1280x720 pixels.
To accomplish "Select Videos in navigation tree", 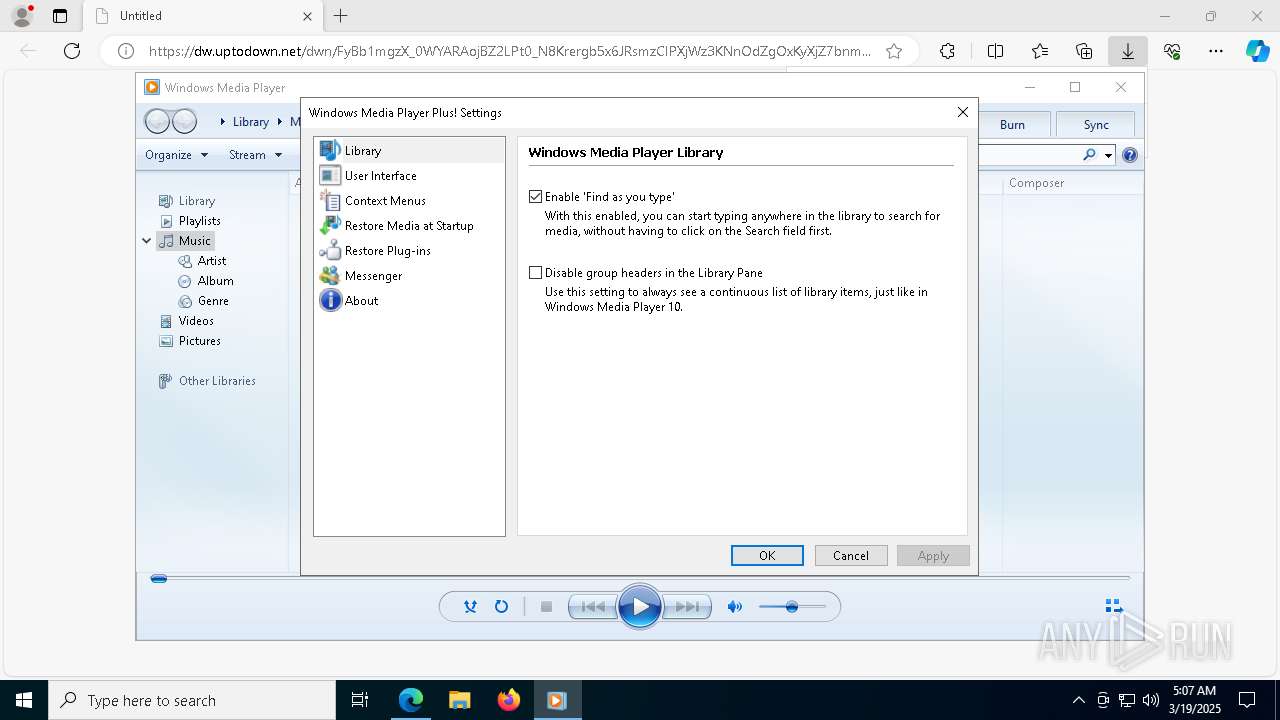I will tap(196, 321).
